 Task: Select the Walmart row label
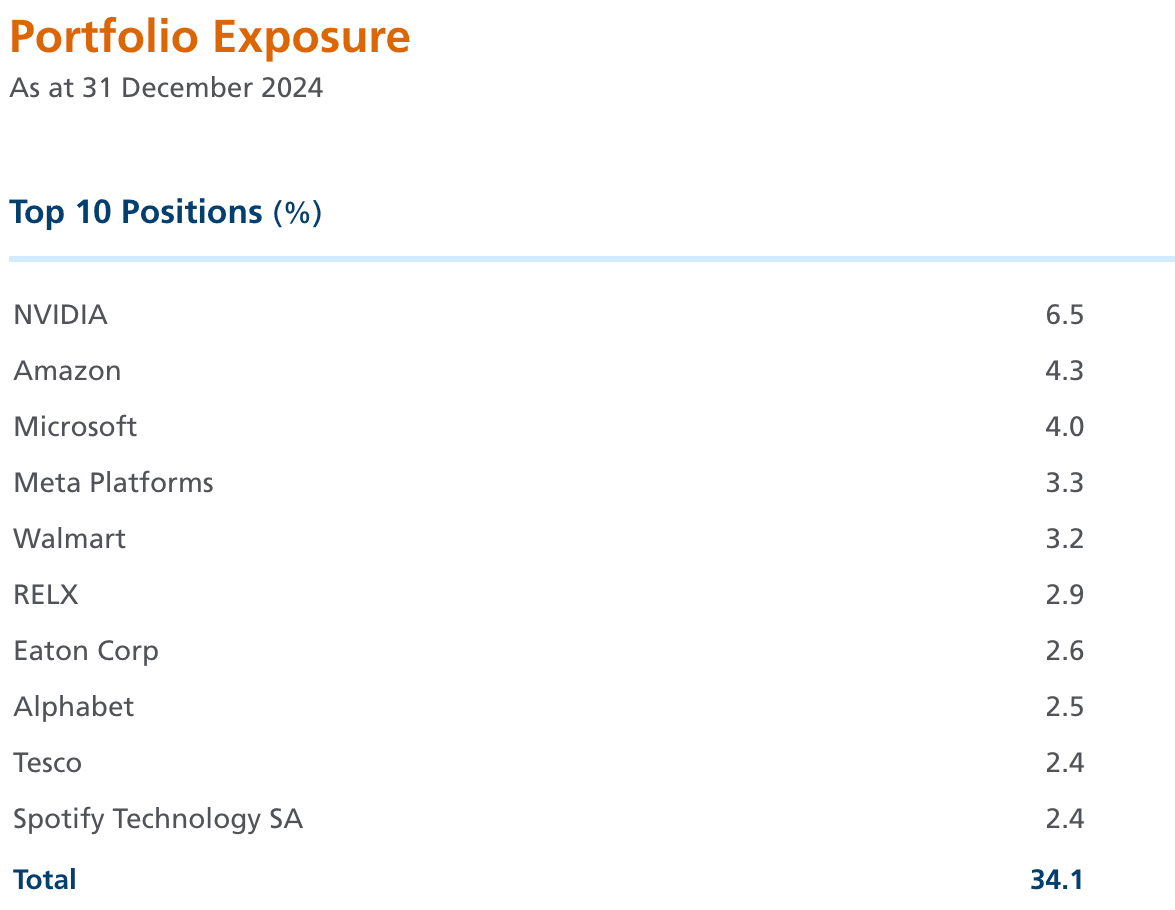coord(70,539)
